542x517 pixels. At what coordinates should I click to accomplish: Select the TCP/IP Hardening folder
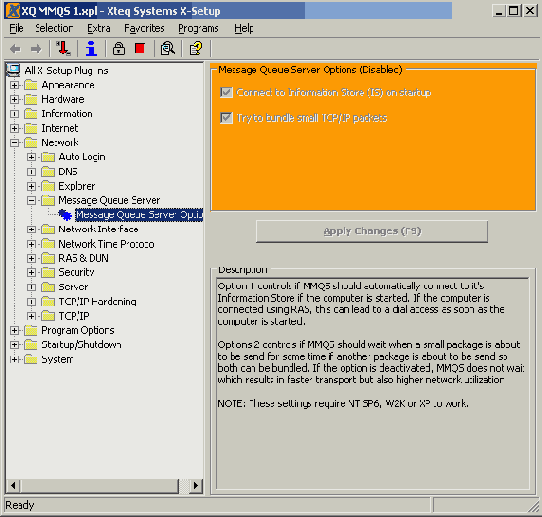click(97, 302)
